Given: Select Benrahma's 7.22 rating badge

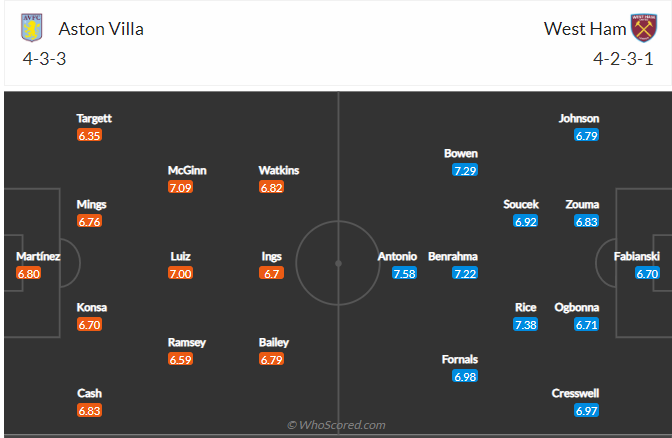Looking at the screenshot, I should 465,273.
